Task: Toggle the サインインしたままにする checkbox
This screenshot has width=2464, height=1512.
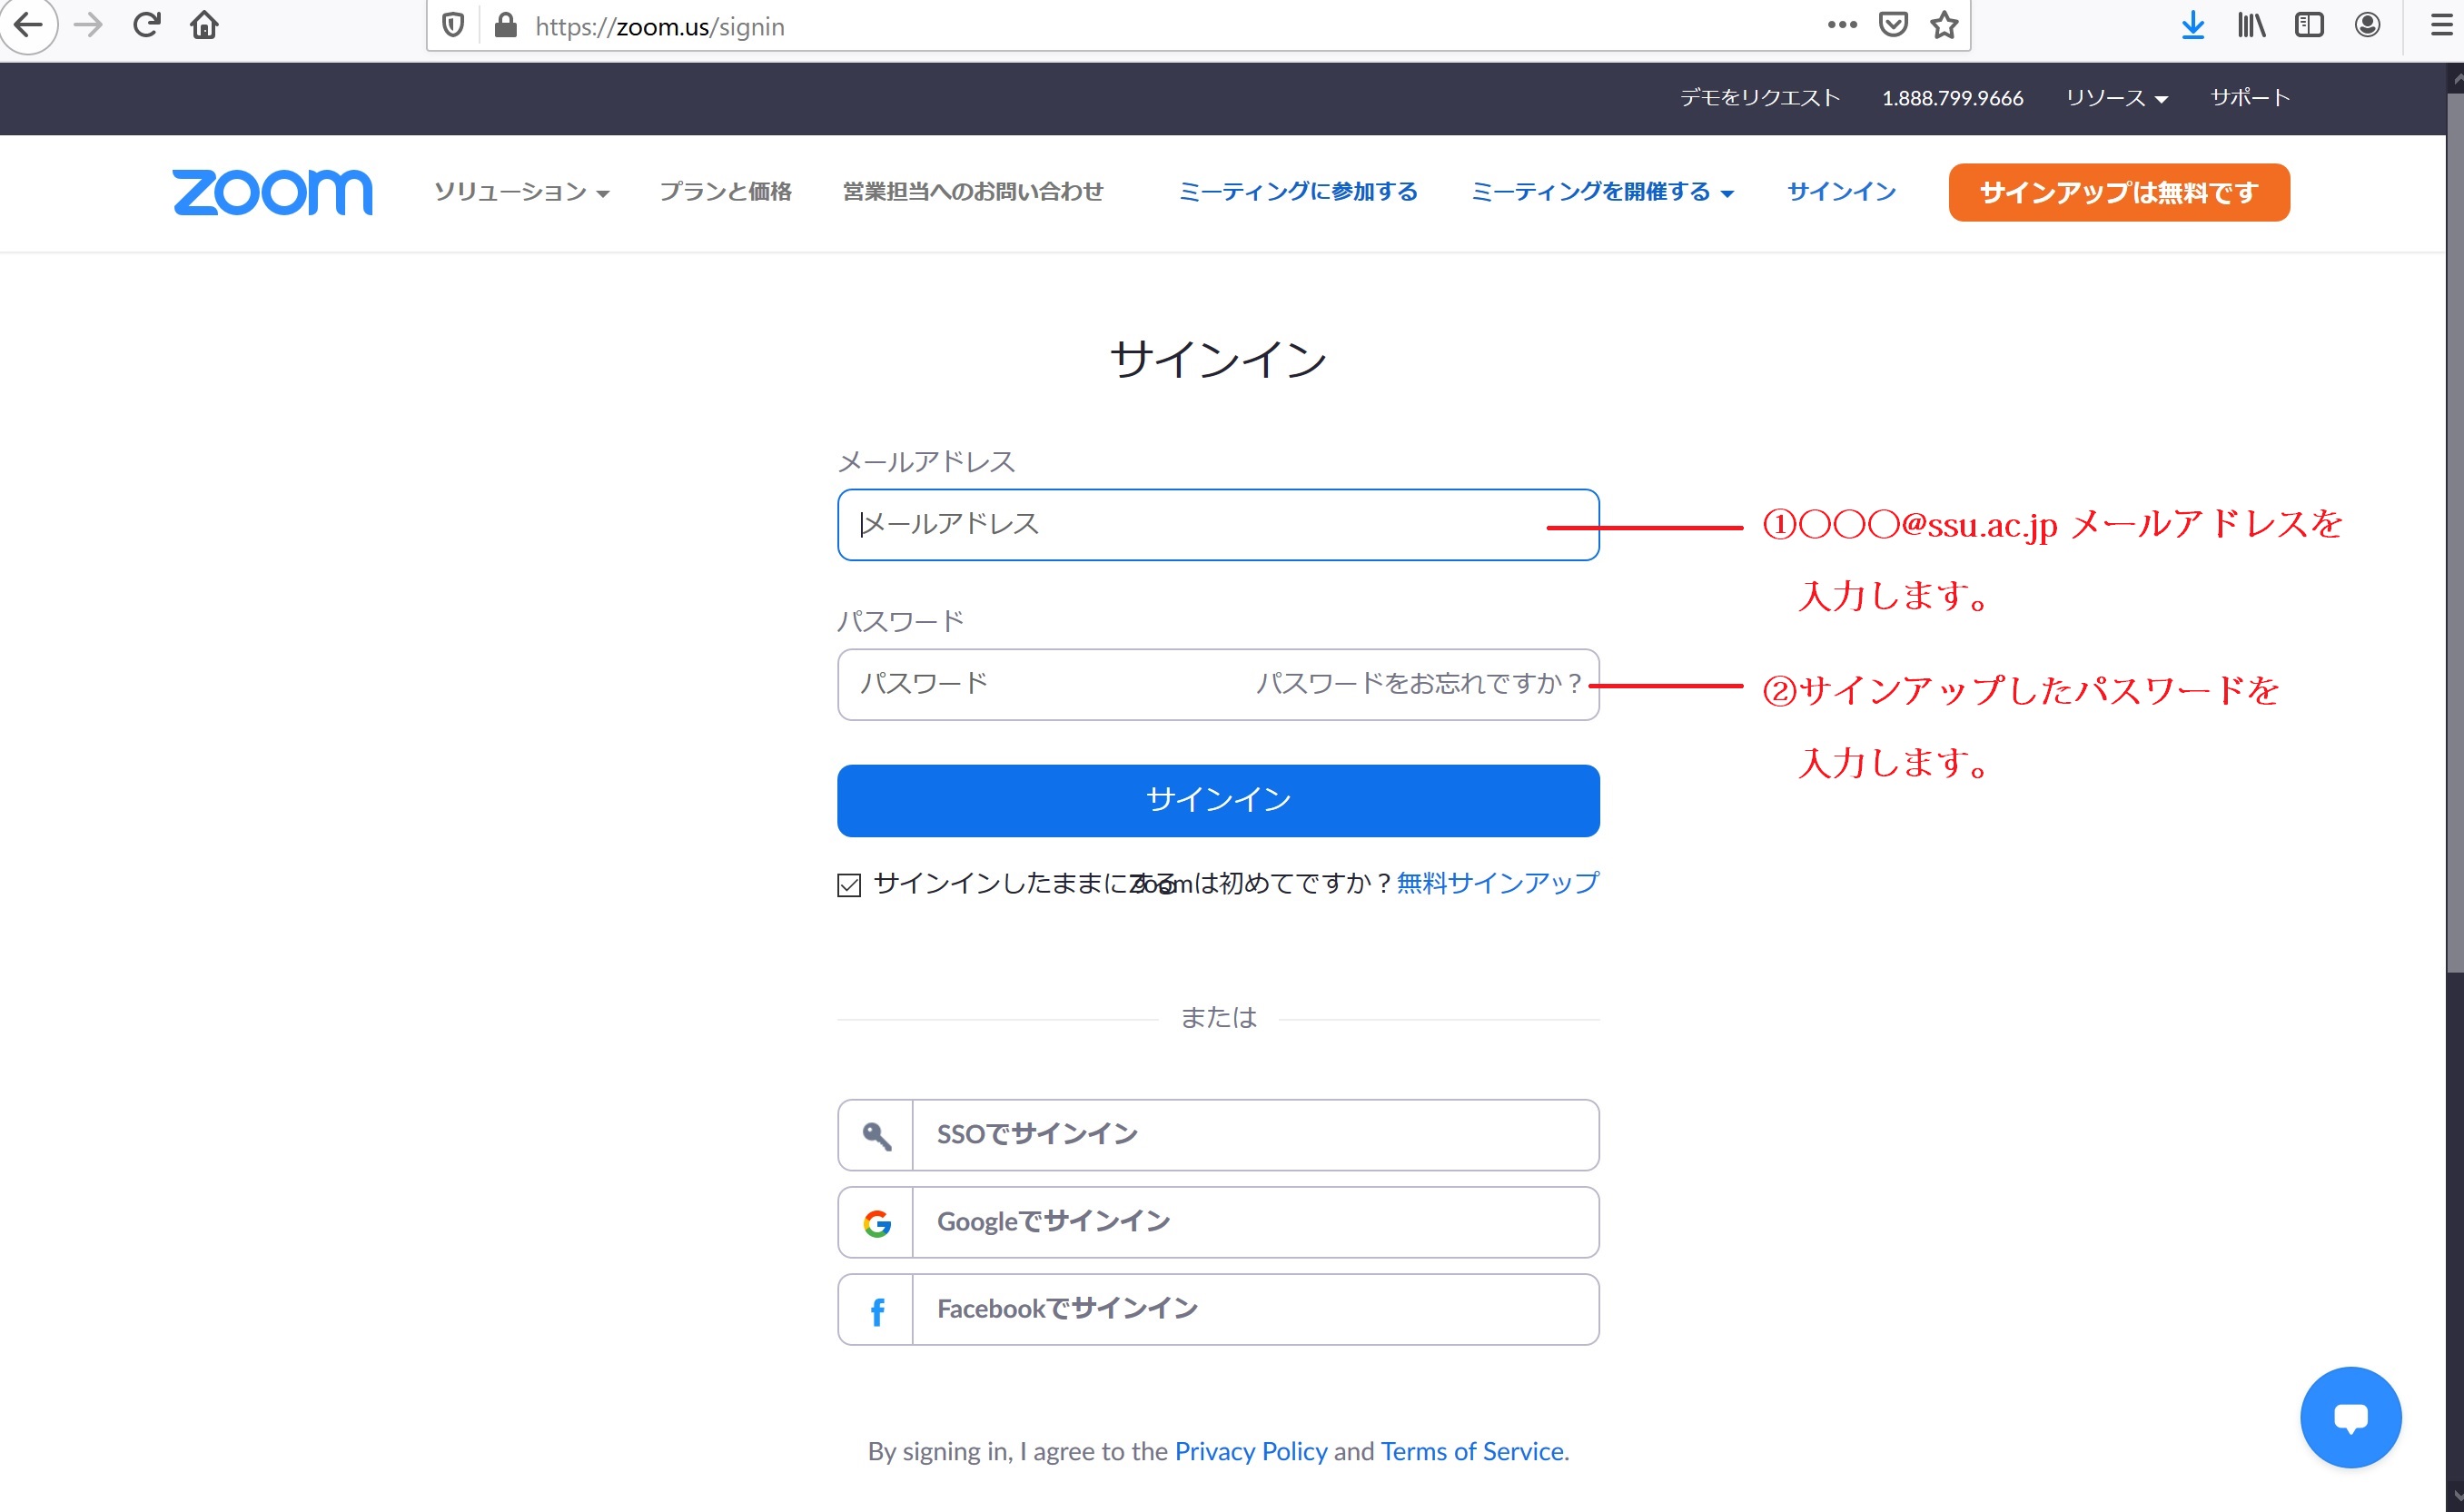Action: click(x=849, y=885)
